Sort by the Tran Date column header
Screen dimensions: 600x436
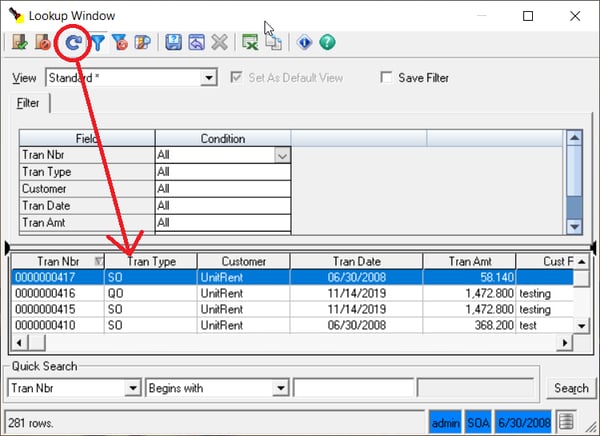point(356,261)
